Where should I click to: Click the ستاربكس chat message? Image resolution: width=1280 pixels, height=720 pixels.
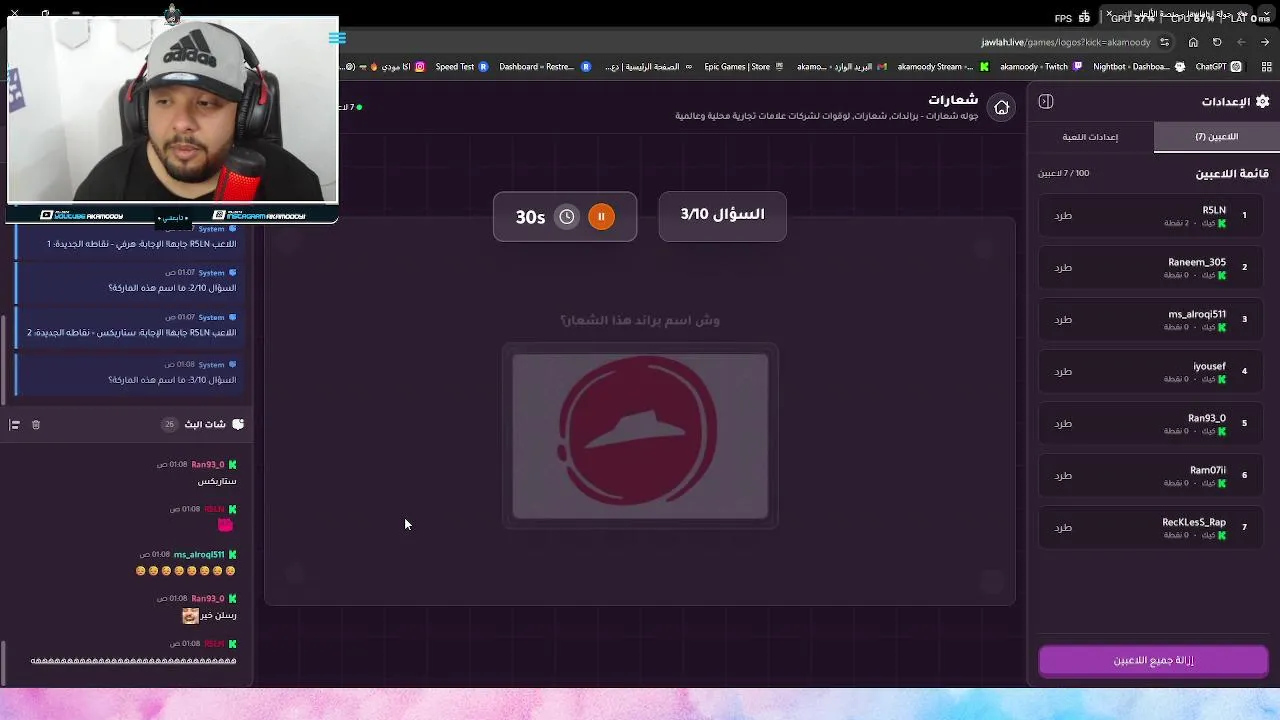(217, 482)
